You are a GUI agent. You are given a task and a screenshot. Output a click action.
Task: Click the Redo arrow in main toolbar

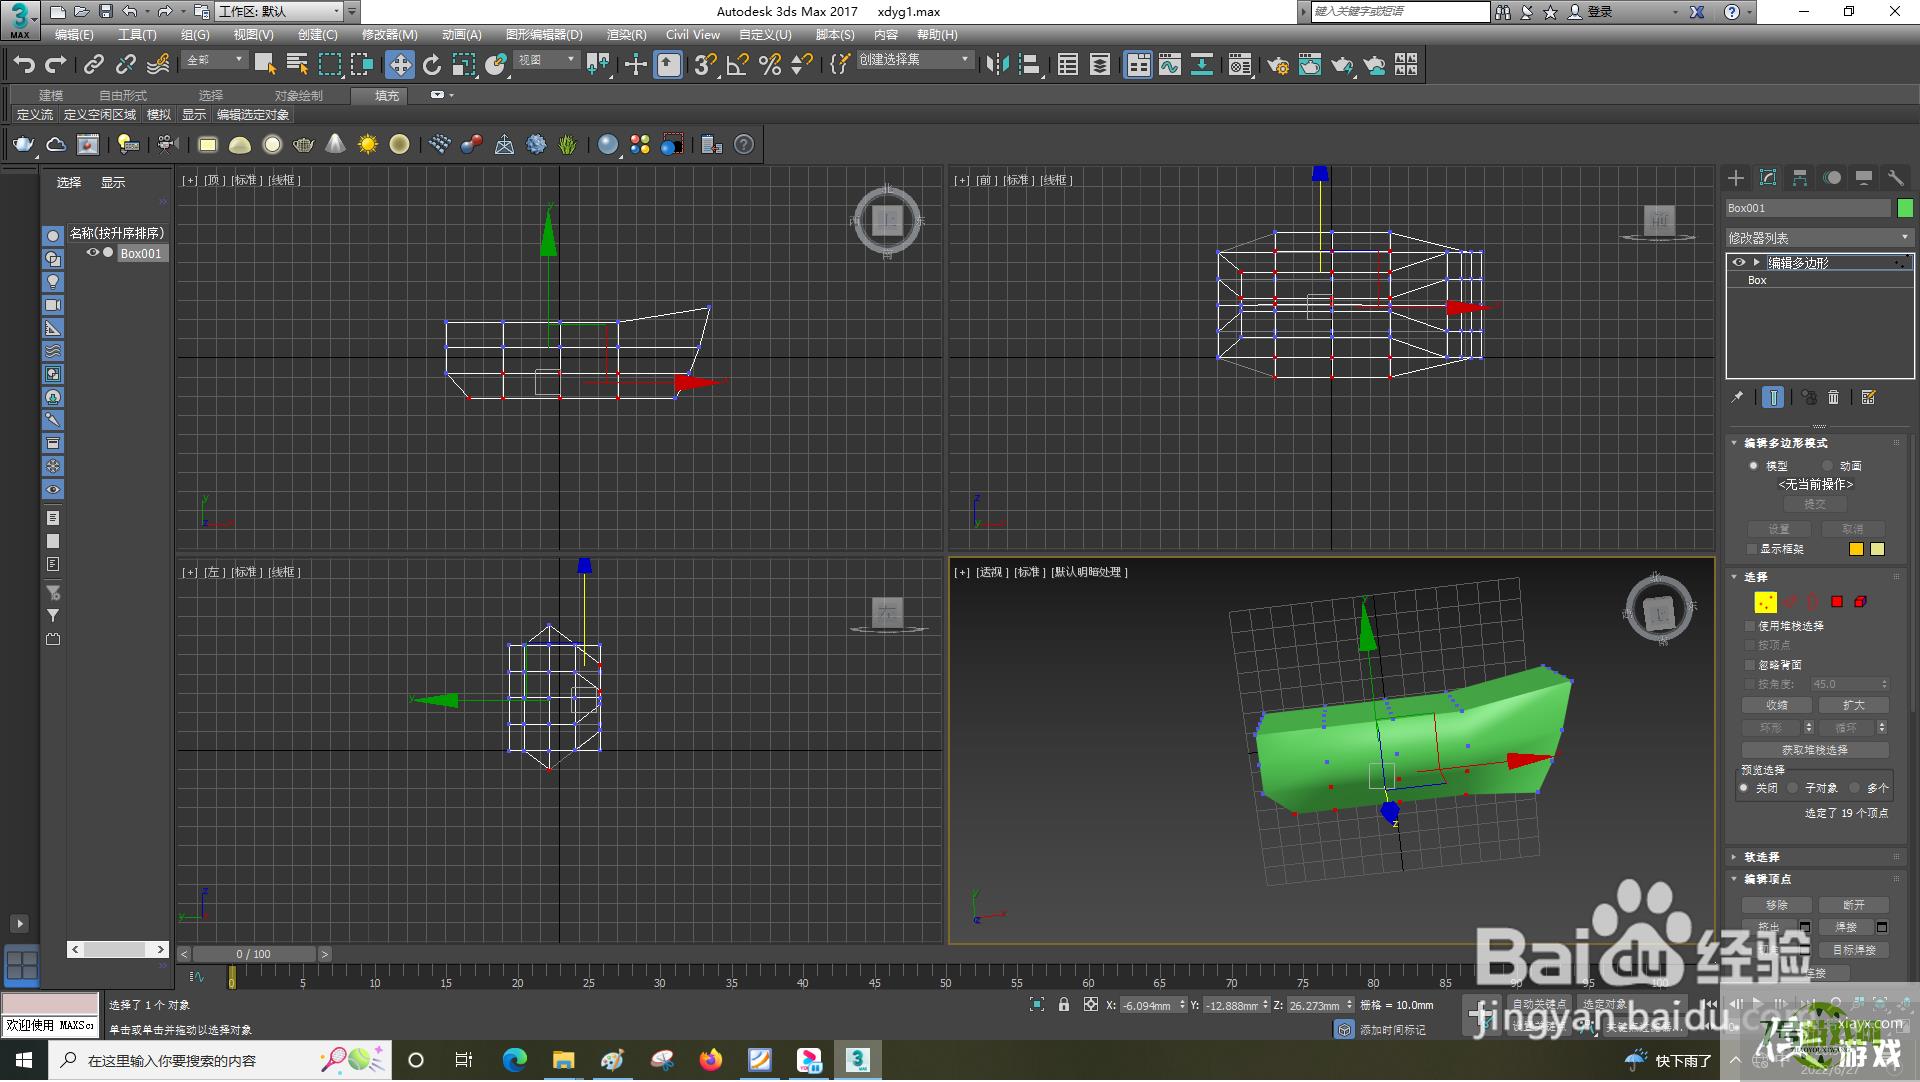tap(56, 65)
